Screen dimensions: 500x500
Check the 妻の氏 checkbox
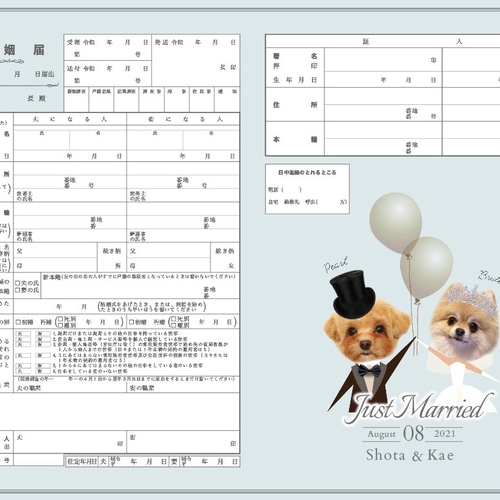18,290
